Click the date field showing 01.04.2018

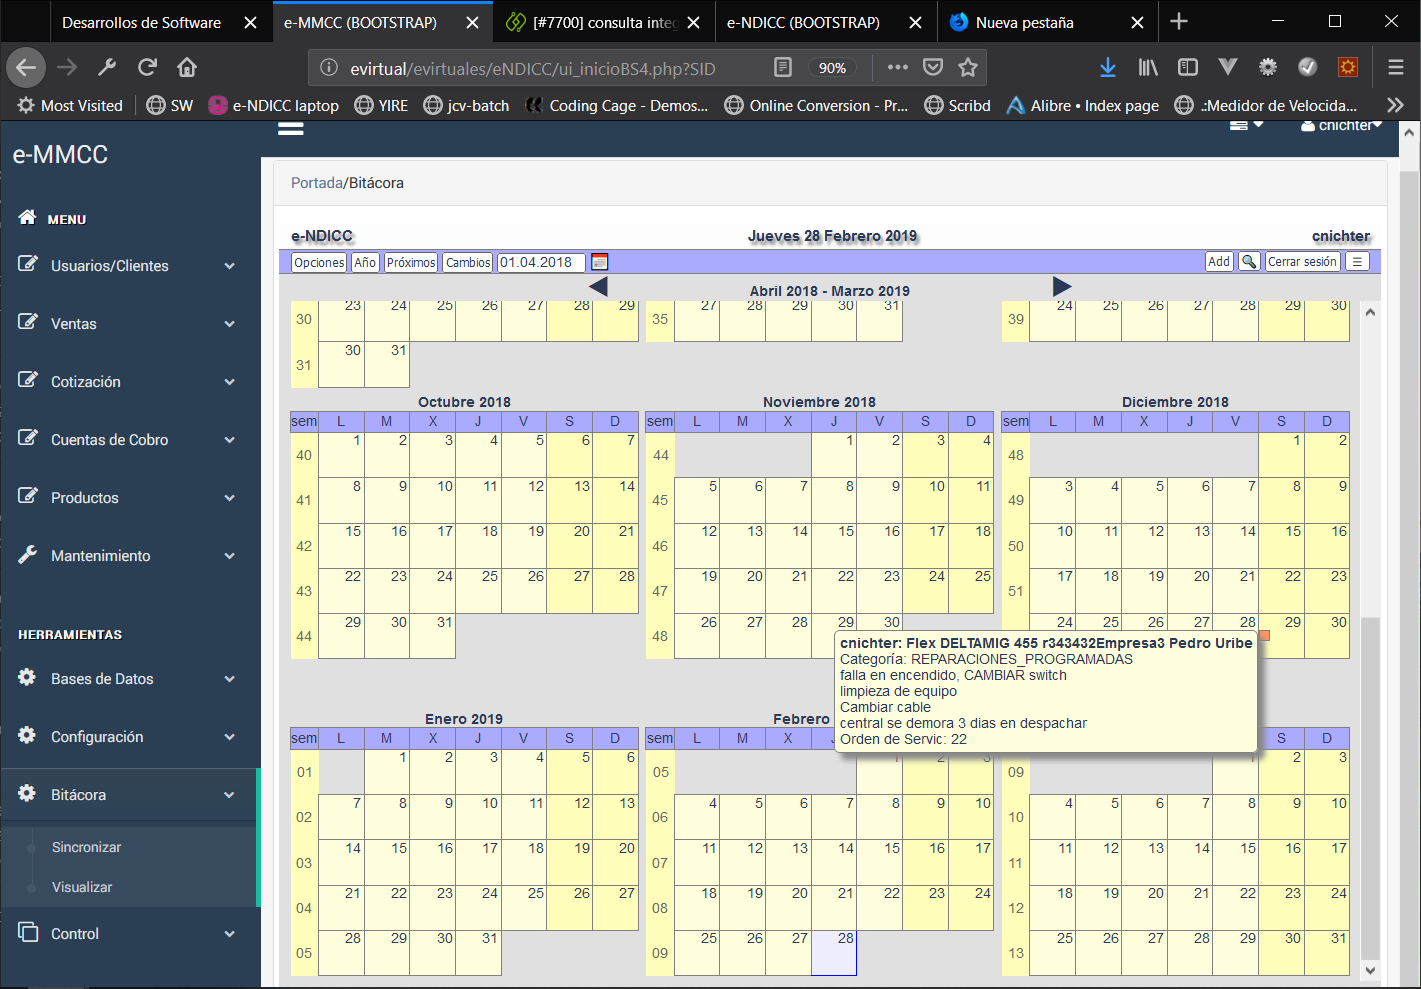(541, 262)
